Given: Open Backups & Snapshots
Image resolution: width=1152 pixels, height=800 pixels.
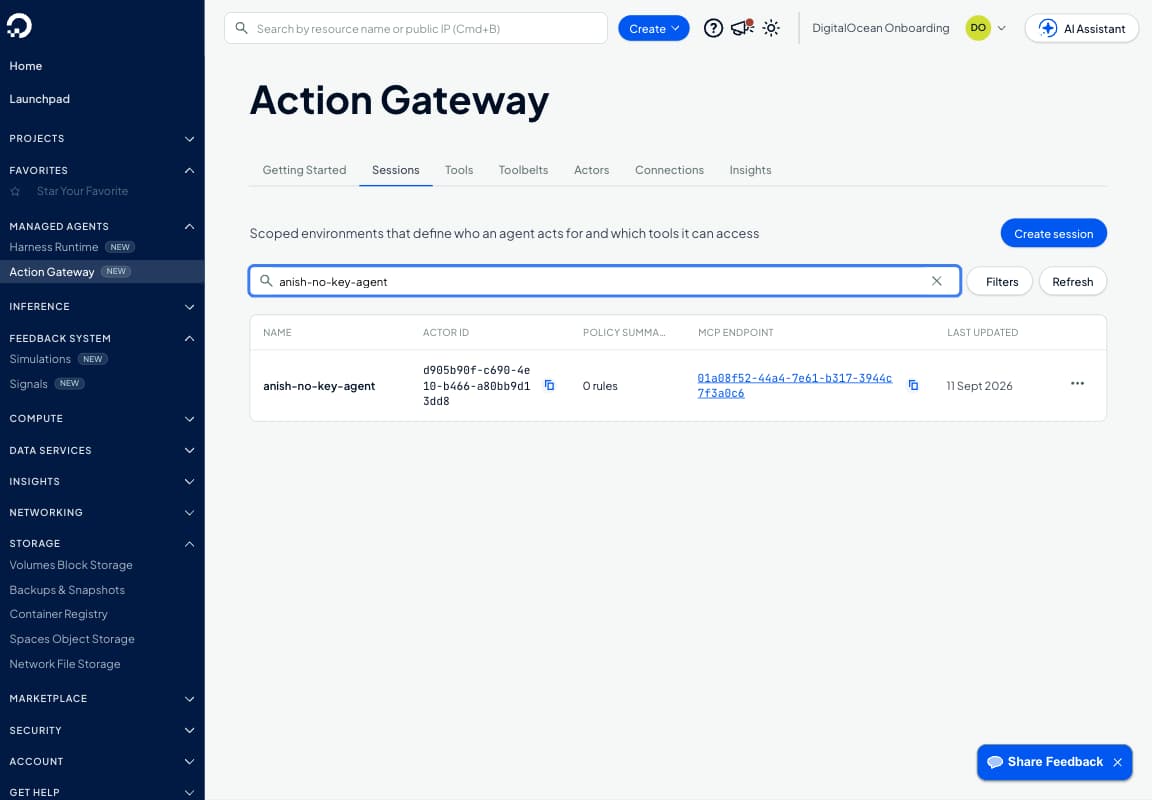Looking at the screenshot, I should [67, 590].
